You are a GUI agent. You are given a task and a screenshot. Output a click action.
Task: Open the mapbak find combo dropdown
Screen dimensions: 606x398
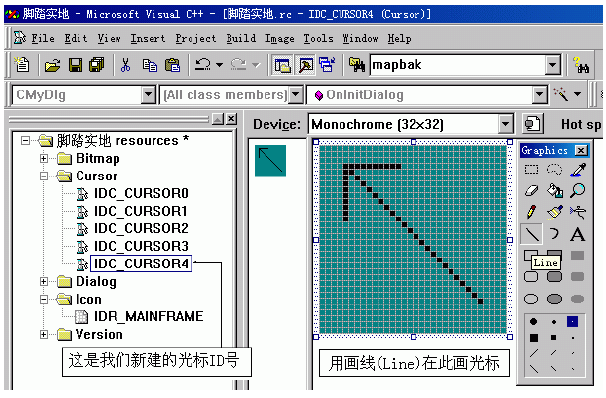pyautogui.click(x=553, y=65)
